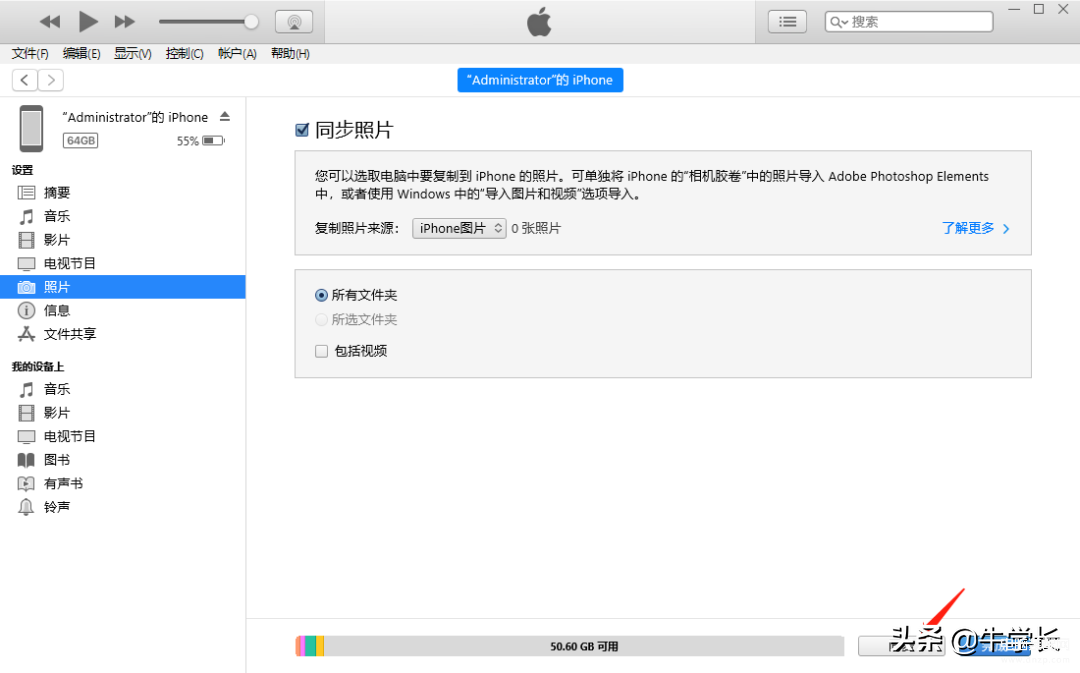Open the AirPlay output icon

[294, 22]
